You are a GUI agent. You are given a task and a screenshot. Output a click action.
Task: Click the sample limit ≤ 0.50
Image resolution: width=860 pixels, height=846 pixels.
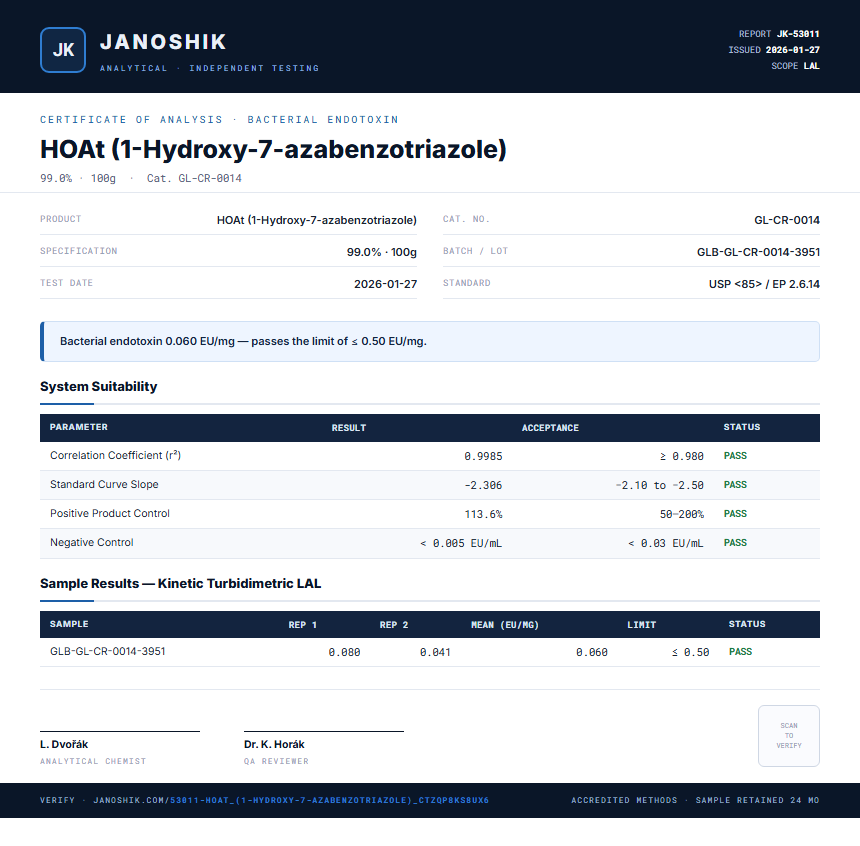(x=691, y=652)
